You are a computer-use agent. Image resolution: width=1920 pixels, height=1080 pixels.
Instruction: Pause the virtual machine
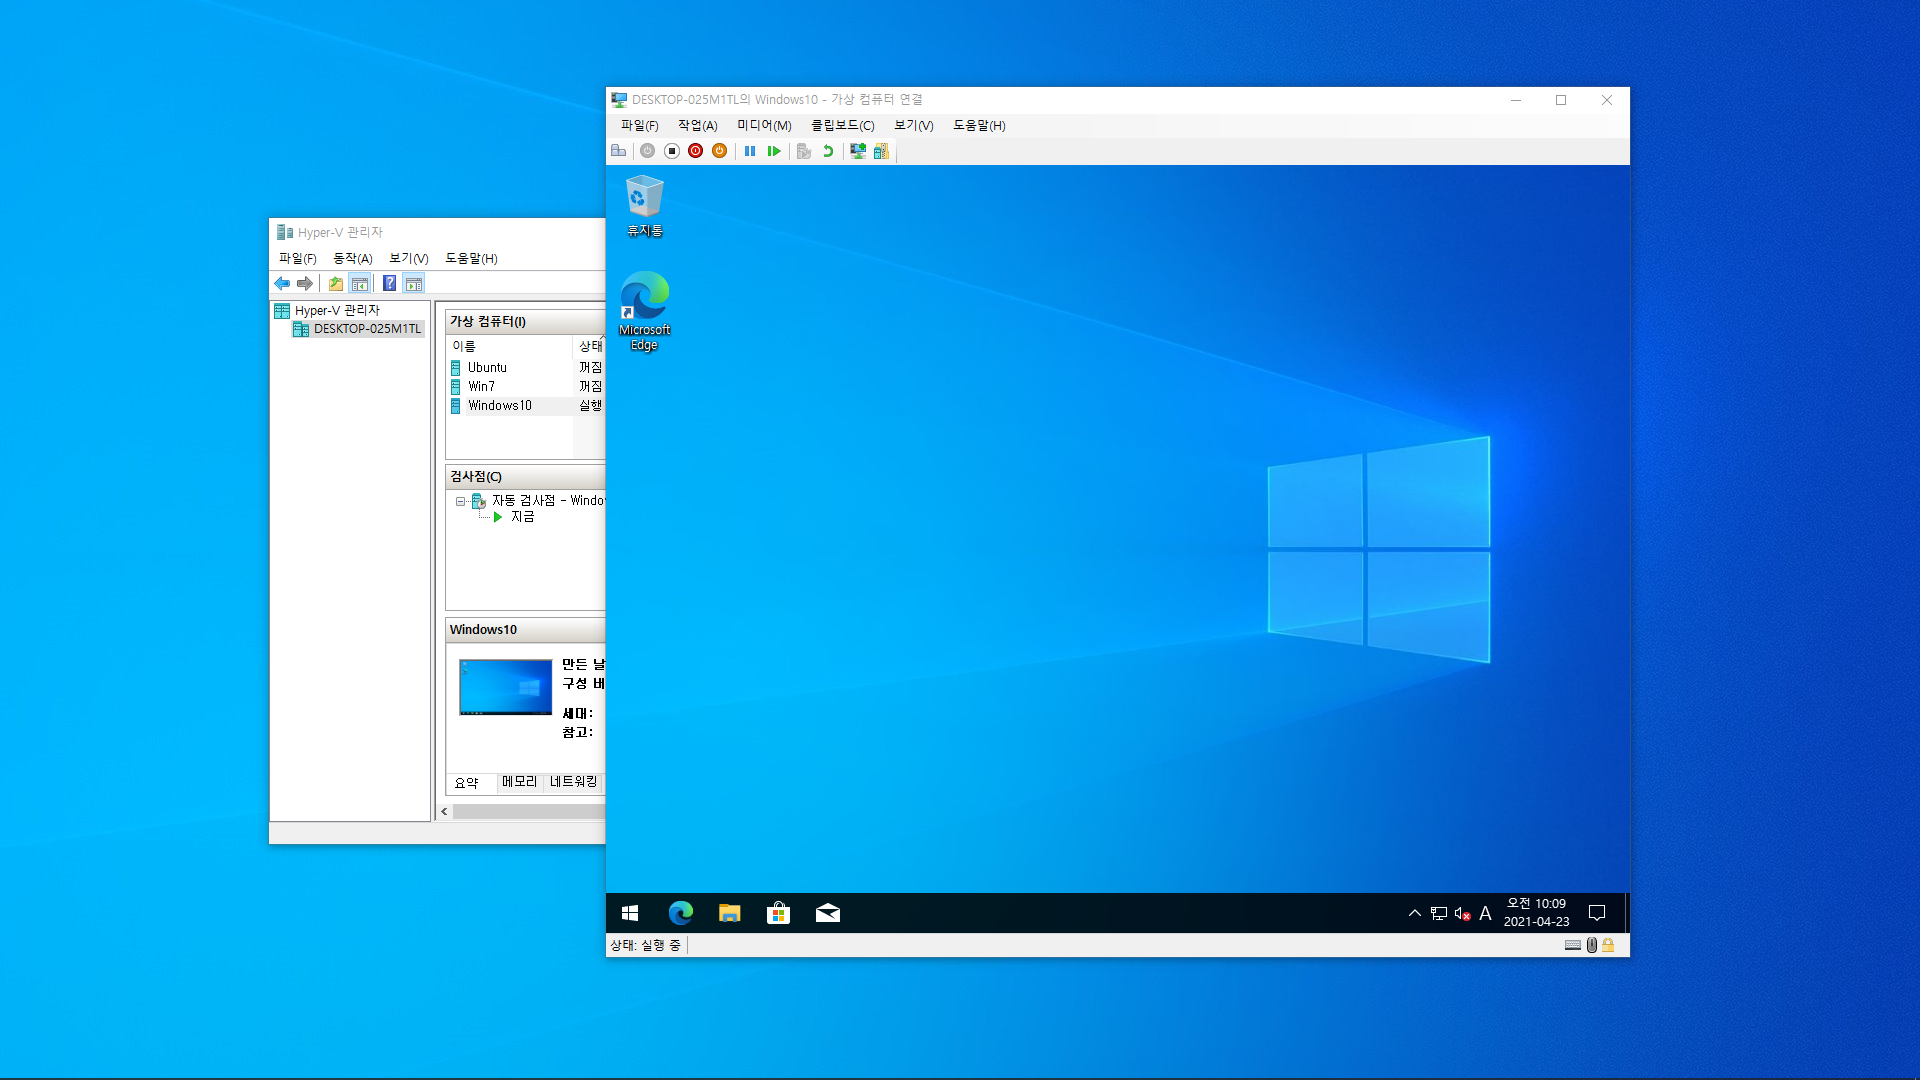(750, 151)
